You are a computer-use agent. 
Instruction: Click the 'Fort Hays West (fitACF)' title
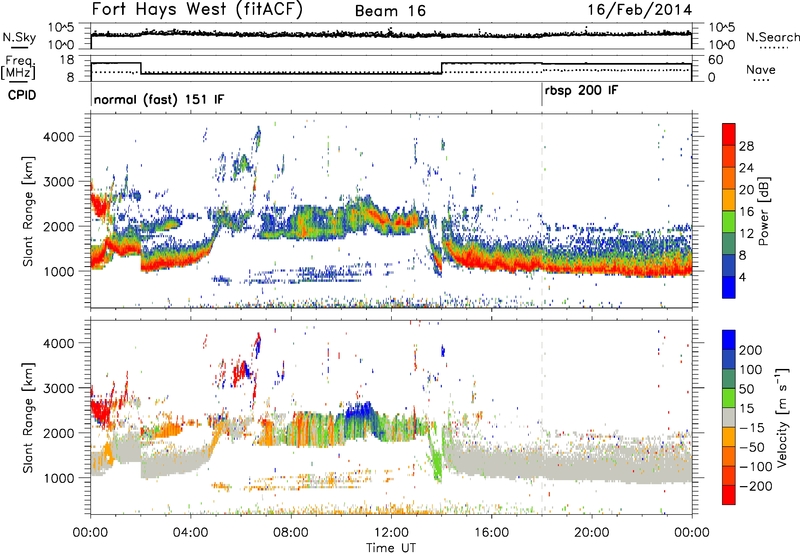[197, 9]
